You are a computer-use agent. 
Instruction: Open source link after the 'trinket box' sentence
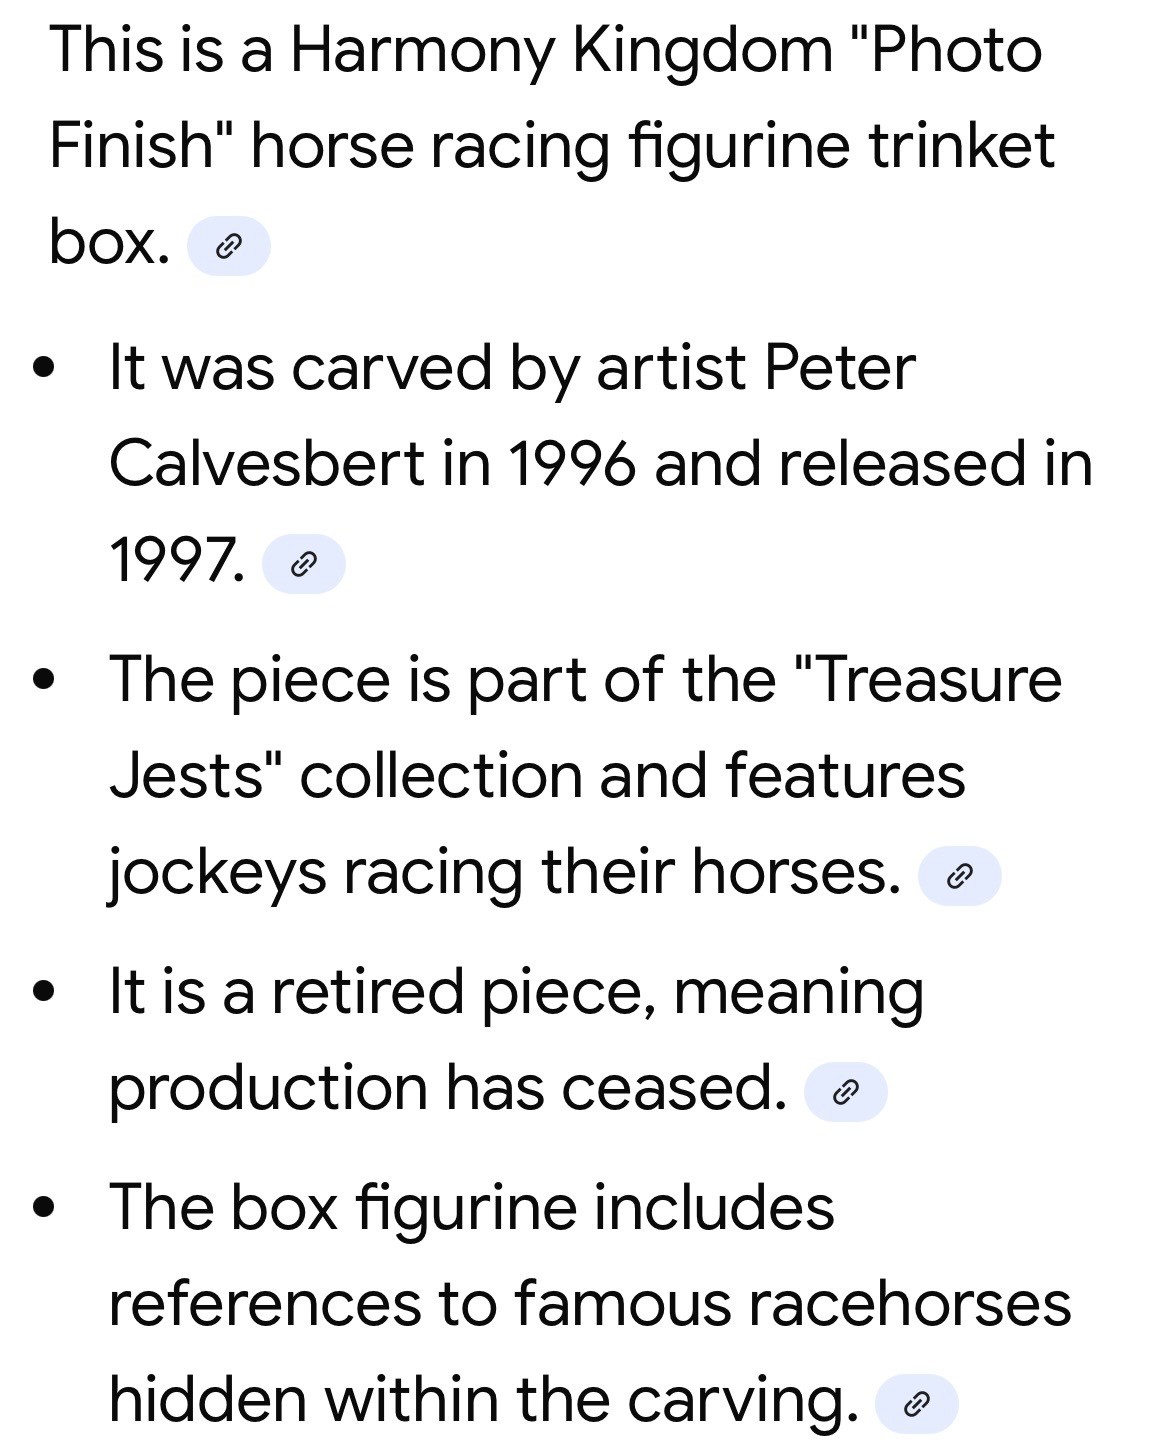tap(229, 245)
